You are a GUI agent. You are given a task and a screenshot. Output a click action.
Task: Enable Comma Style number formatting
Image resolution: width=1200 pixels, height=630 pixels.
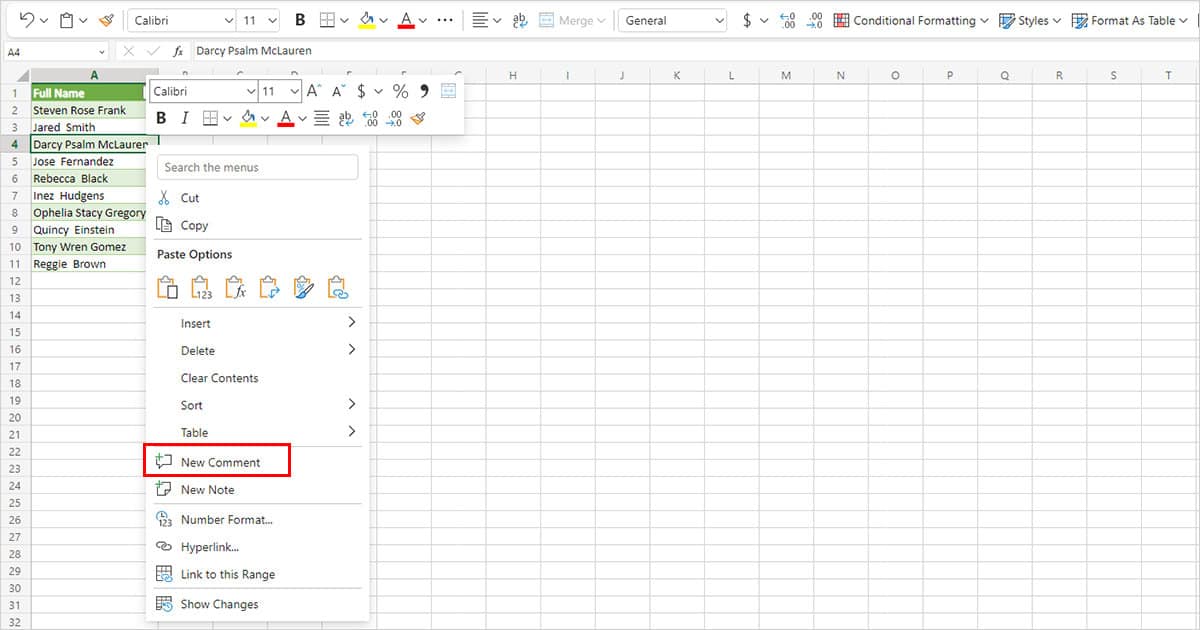[x=423, y=91]
